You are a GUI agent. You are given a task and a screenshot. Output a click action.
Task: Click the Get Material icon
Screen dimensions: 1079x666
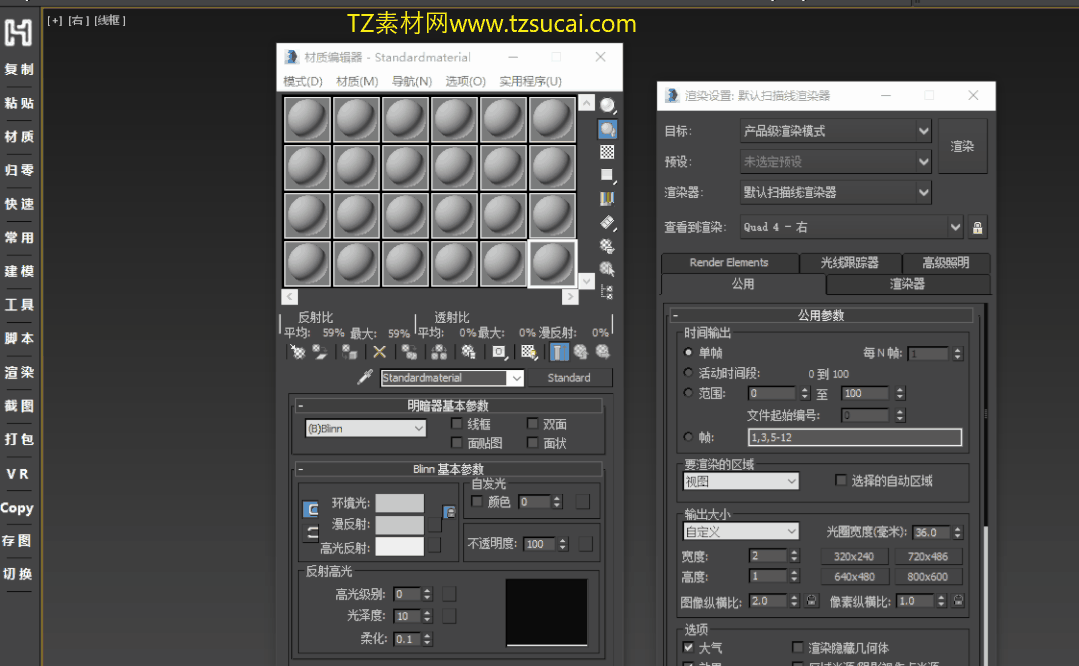pos(297,352)
